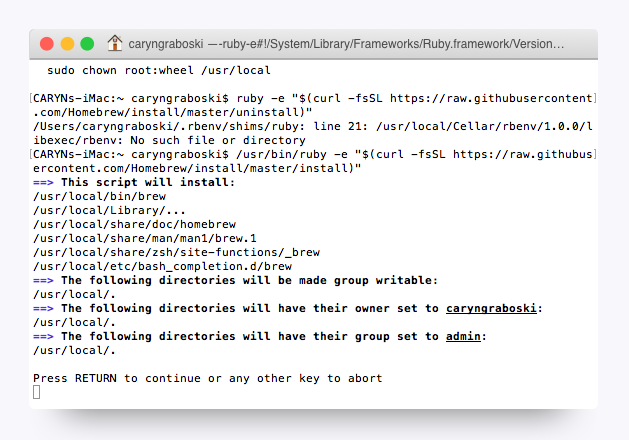Click the bash_completion.d/brew path line
Image resolution: width=629 pixels, height=440 pixels.
pos(162,267)
